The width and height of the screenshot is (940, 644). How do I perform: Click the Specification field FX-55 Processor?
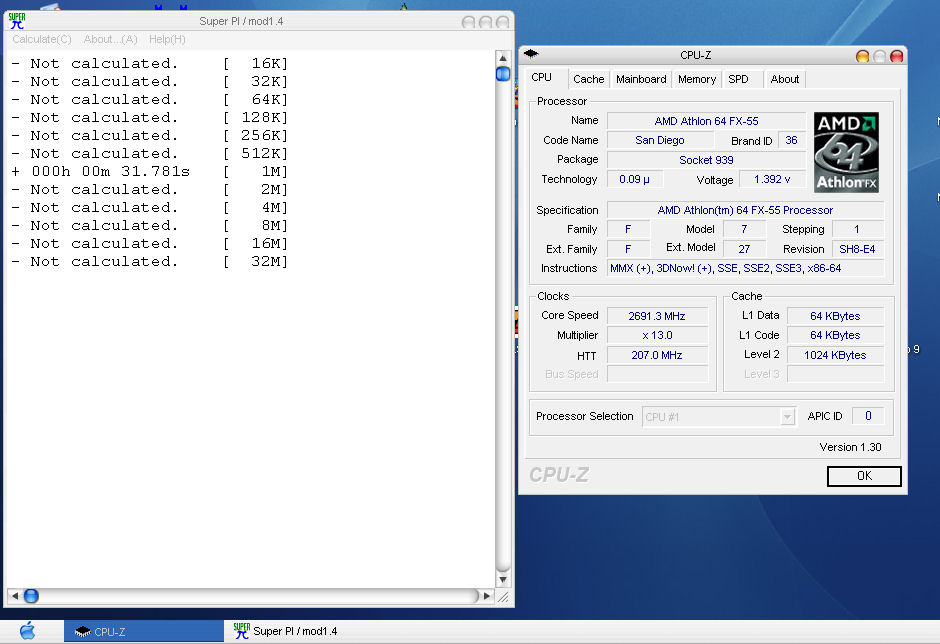tap(745, 210)
